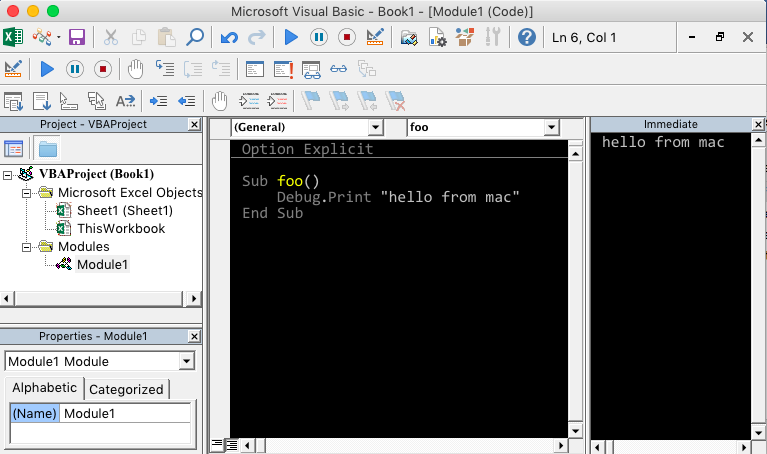Toggle a bookmark with the blue flag

[311, 101]
